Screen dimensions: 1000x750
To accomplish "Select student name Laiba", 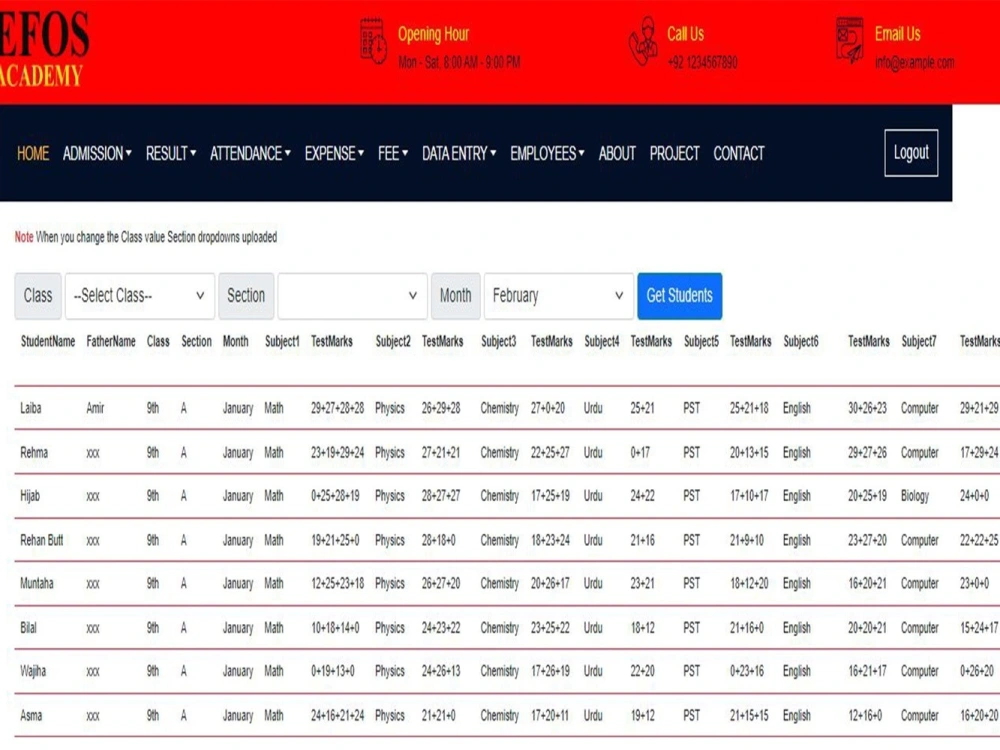I will tap(31, 408).
